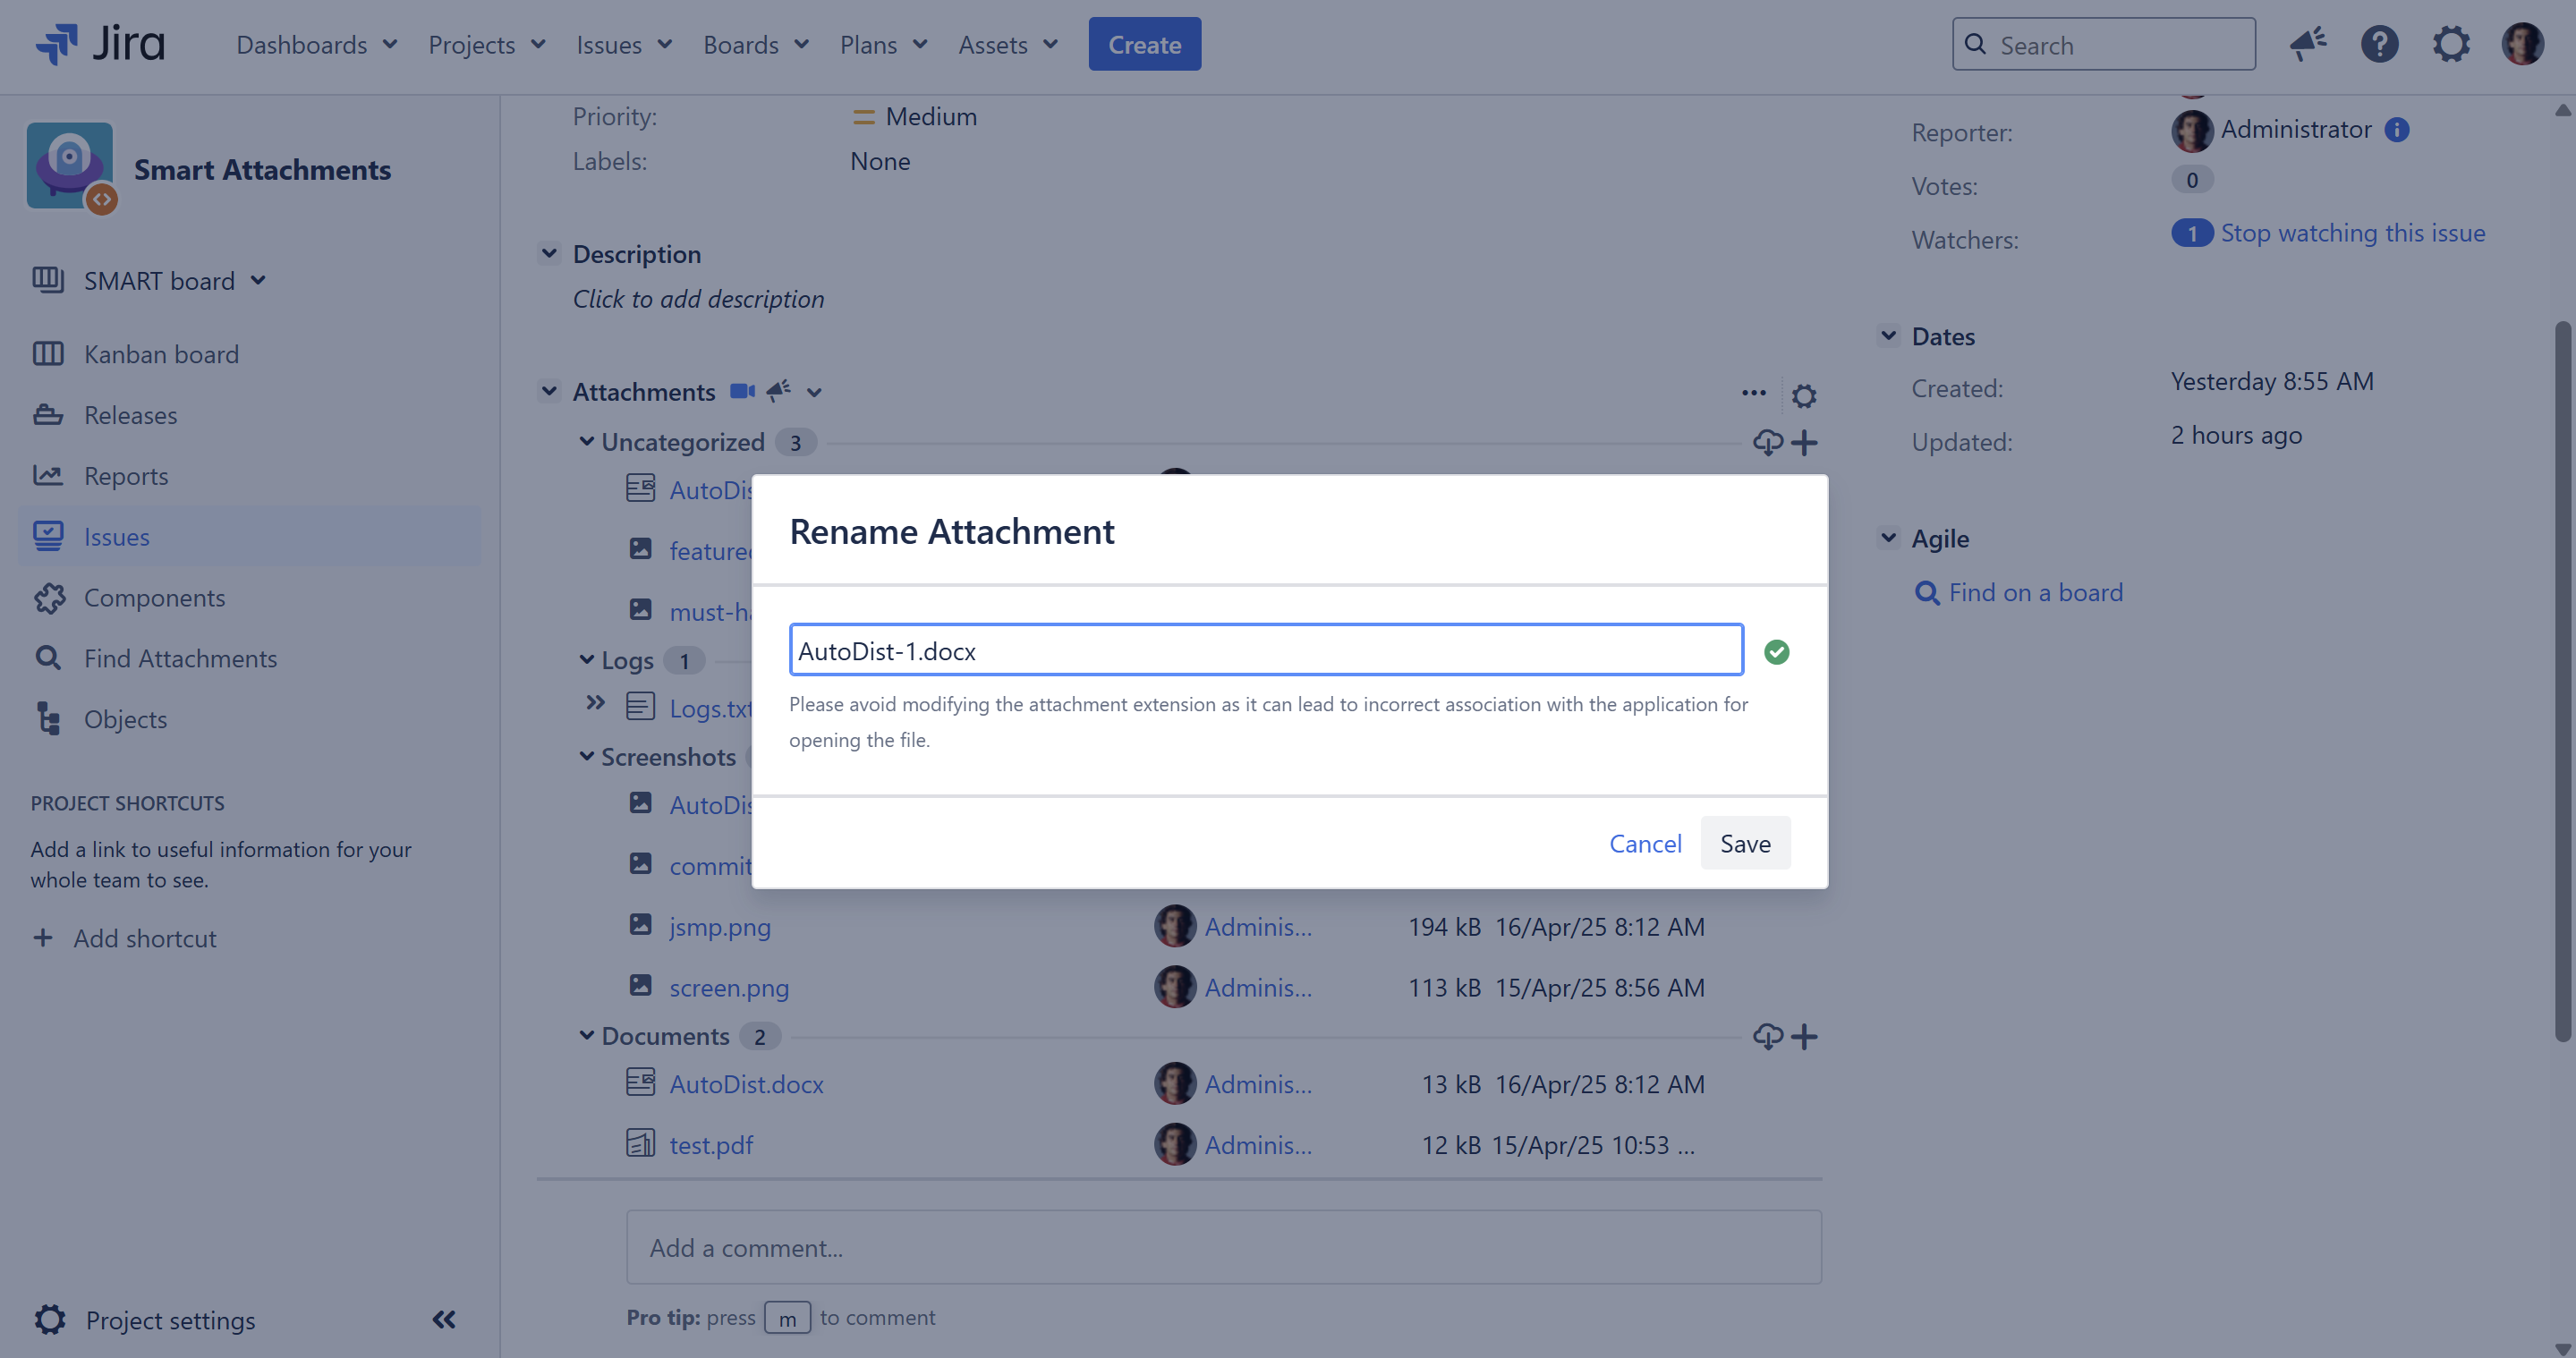Open the help question mark icon
The height and width of the screenshot is (1358, 2576).
click(x=2379, y=44)
